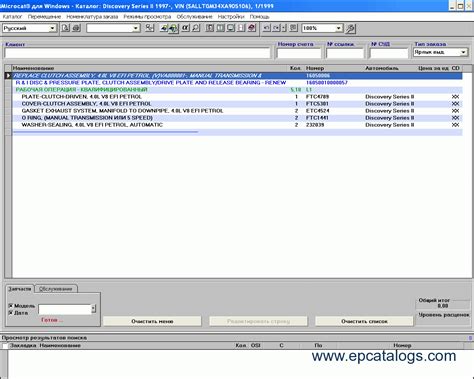
Task: Click the Цена за ед. column header
Action: click(433, 68)
